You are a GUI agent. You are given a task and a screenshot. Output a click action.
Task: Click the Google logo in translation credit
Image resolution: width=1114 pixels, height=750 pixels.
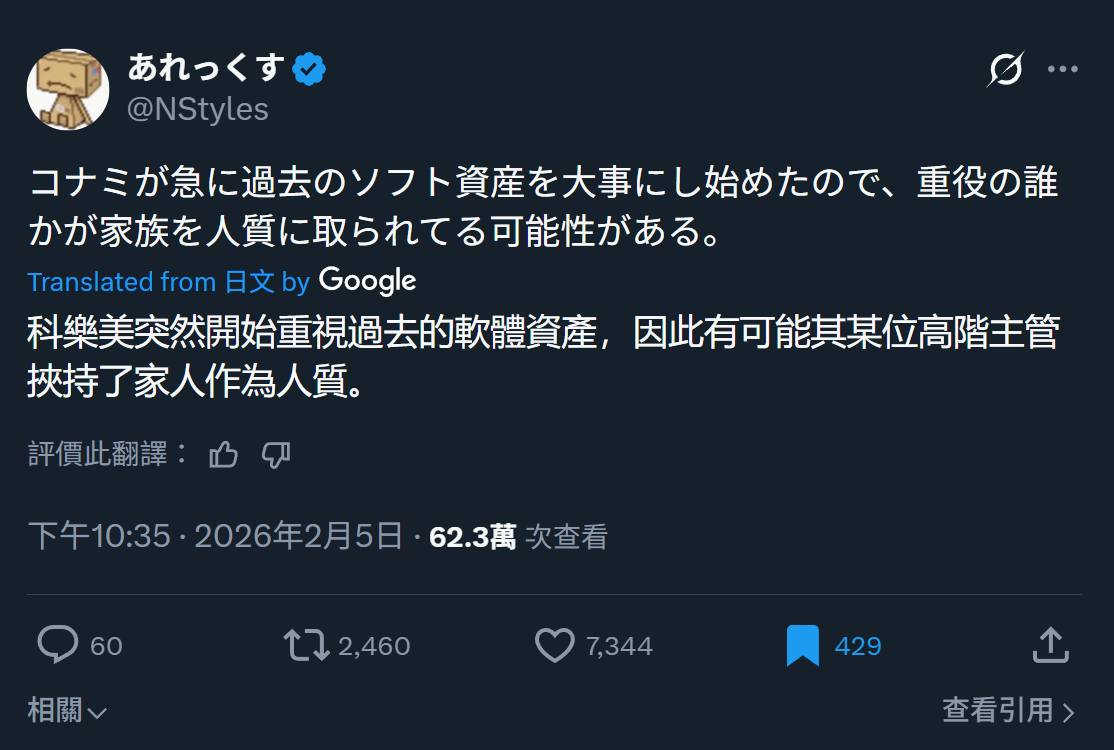[x=367, y=281]
